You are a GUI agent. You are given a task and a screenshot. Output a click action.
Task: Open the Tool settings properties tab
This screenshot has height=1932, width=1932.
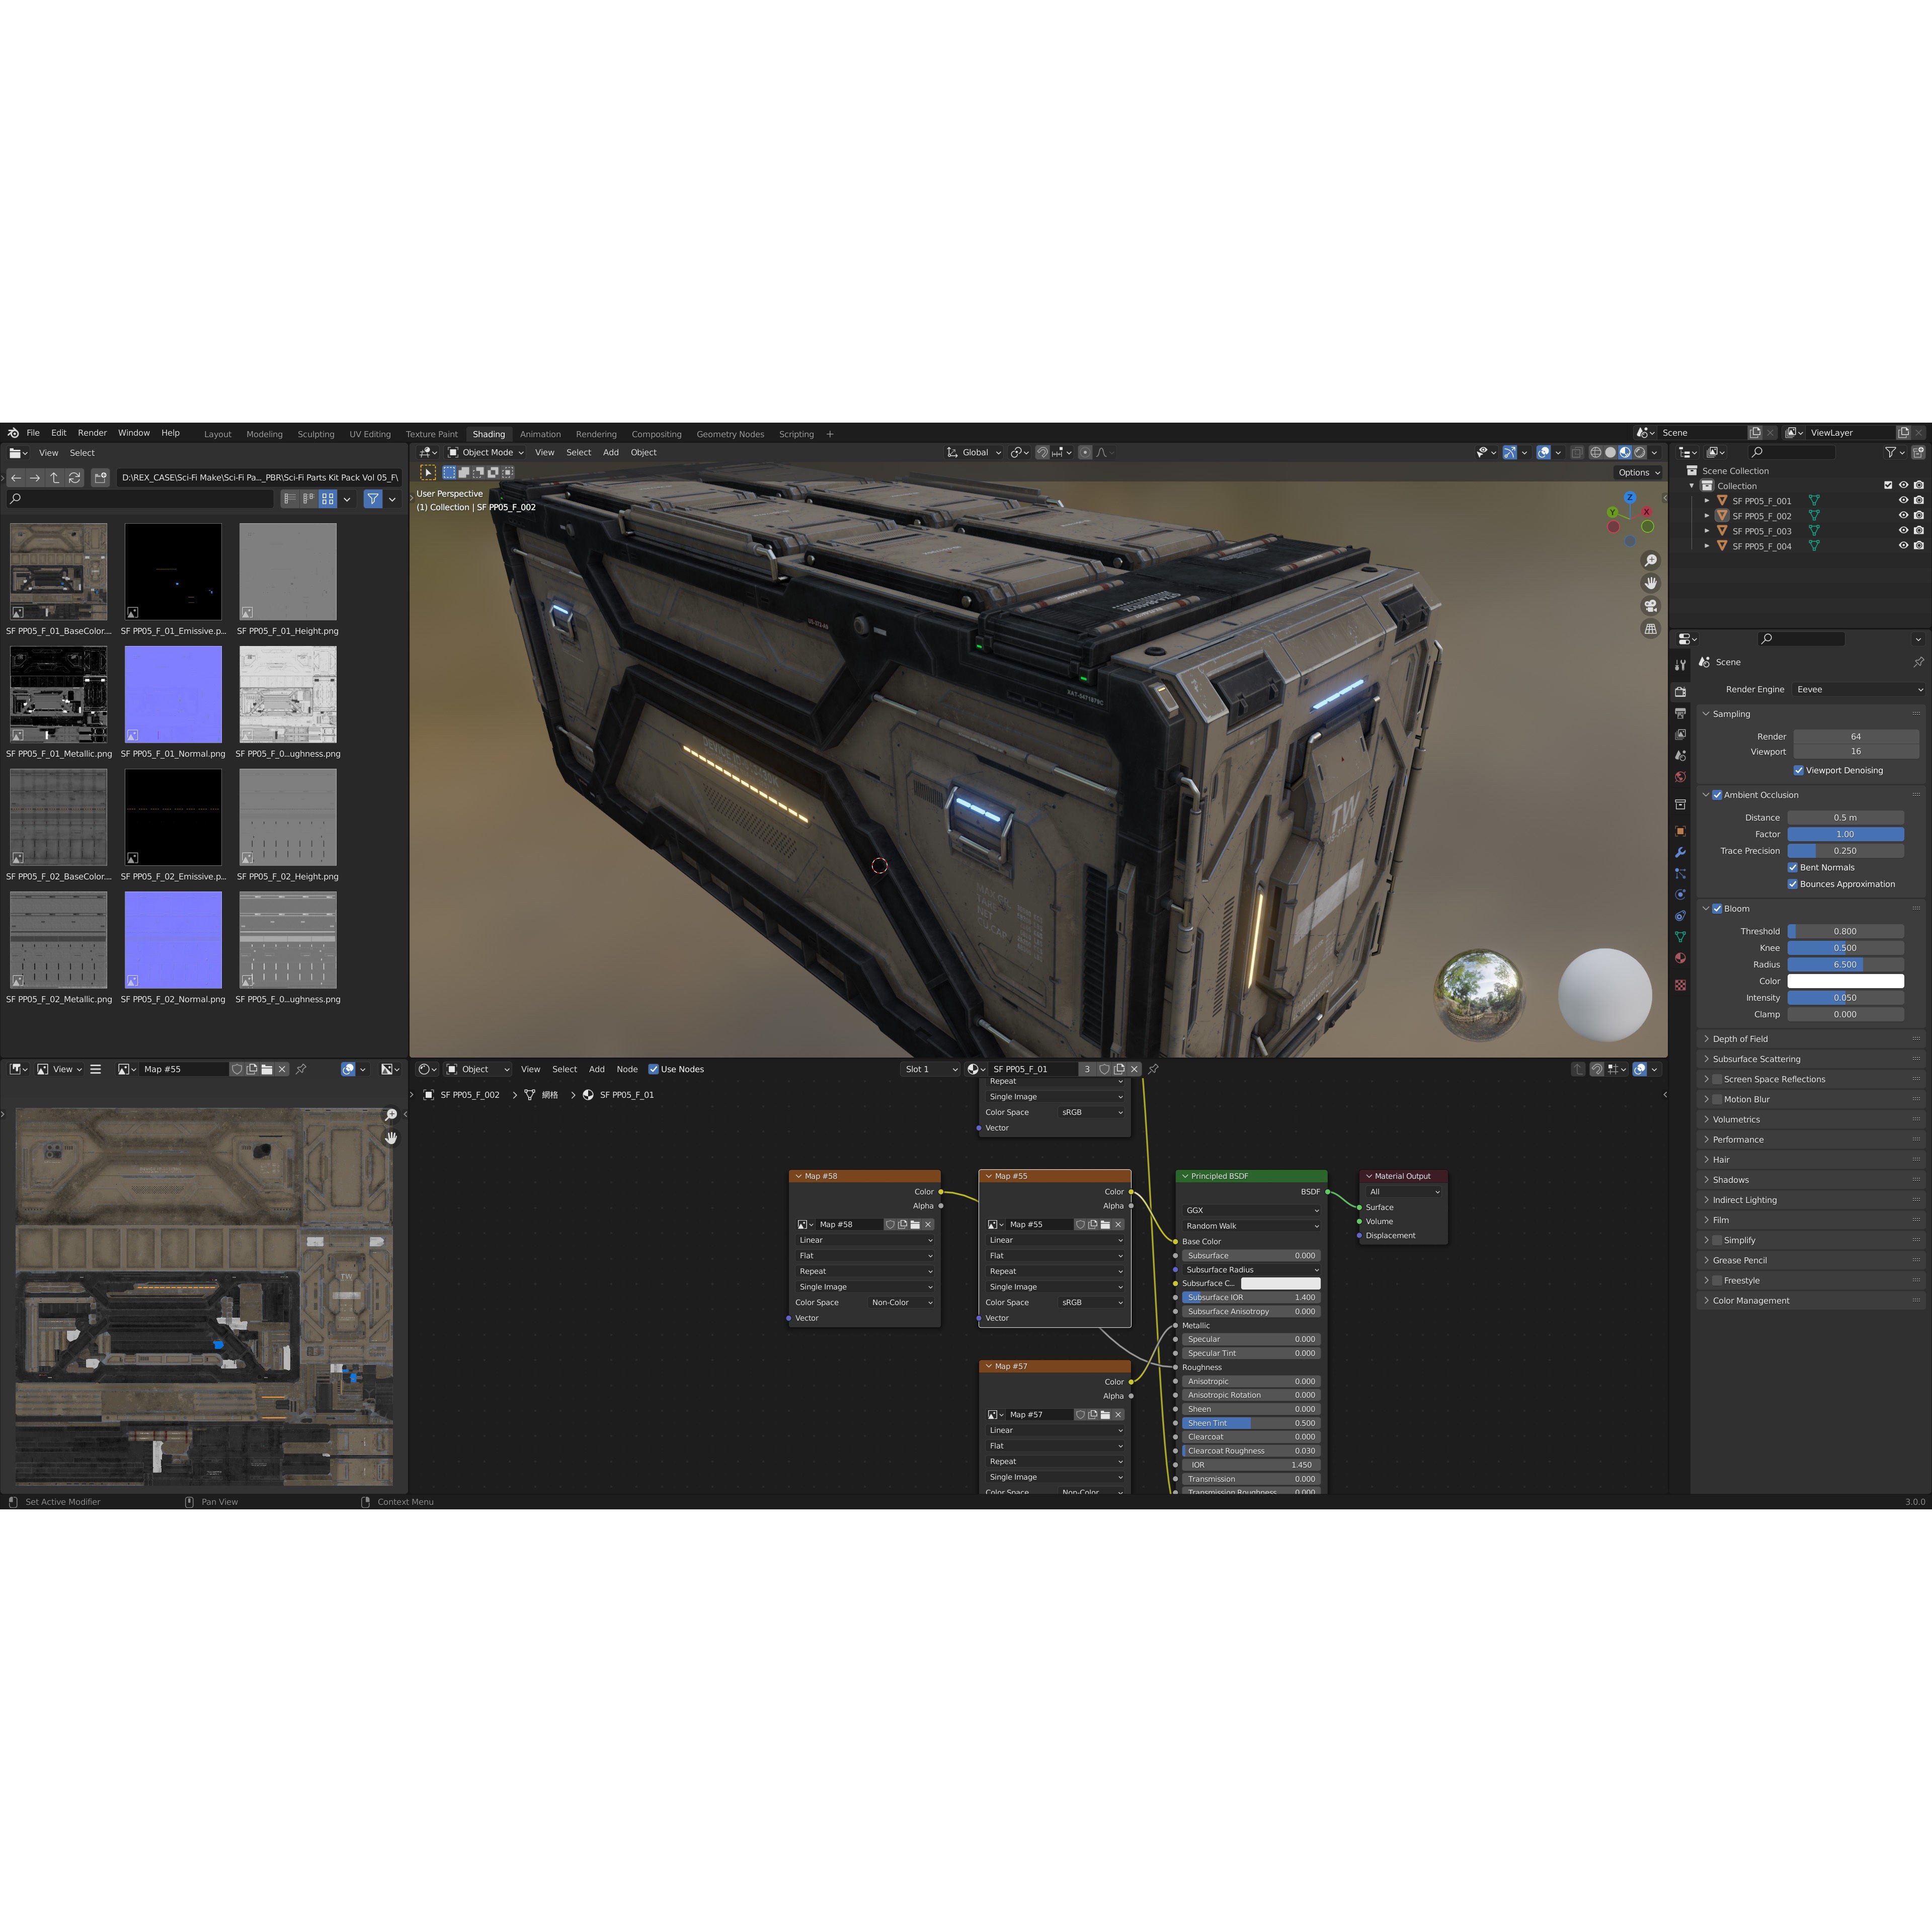point(1680,665)
